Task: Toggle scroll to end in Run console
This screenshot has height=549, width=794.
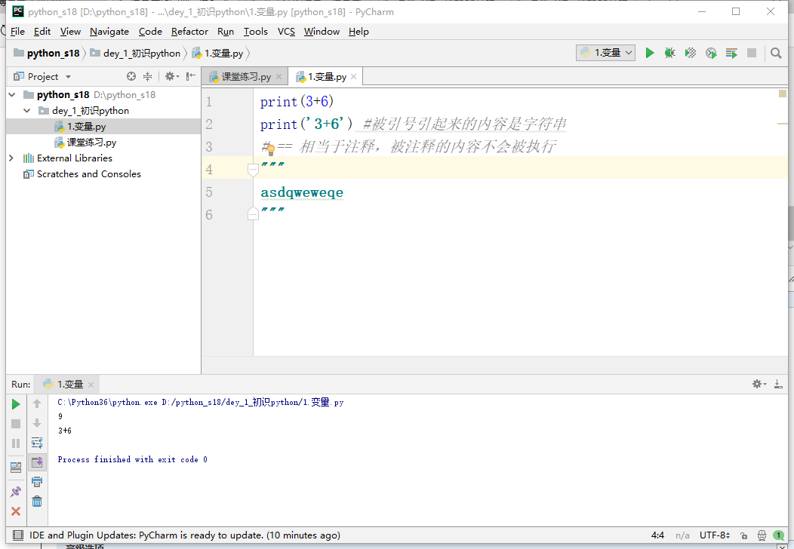Action: coord(37,462)
